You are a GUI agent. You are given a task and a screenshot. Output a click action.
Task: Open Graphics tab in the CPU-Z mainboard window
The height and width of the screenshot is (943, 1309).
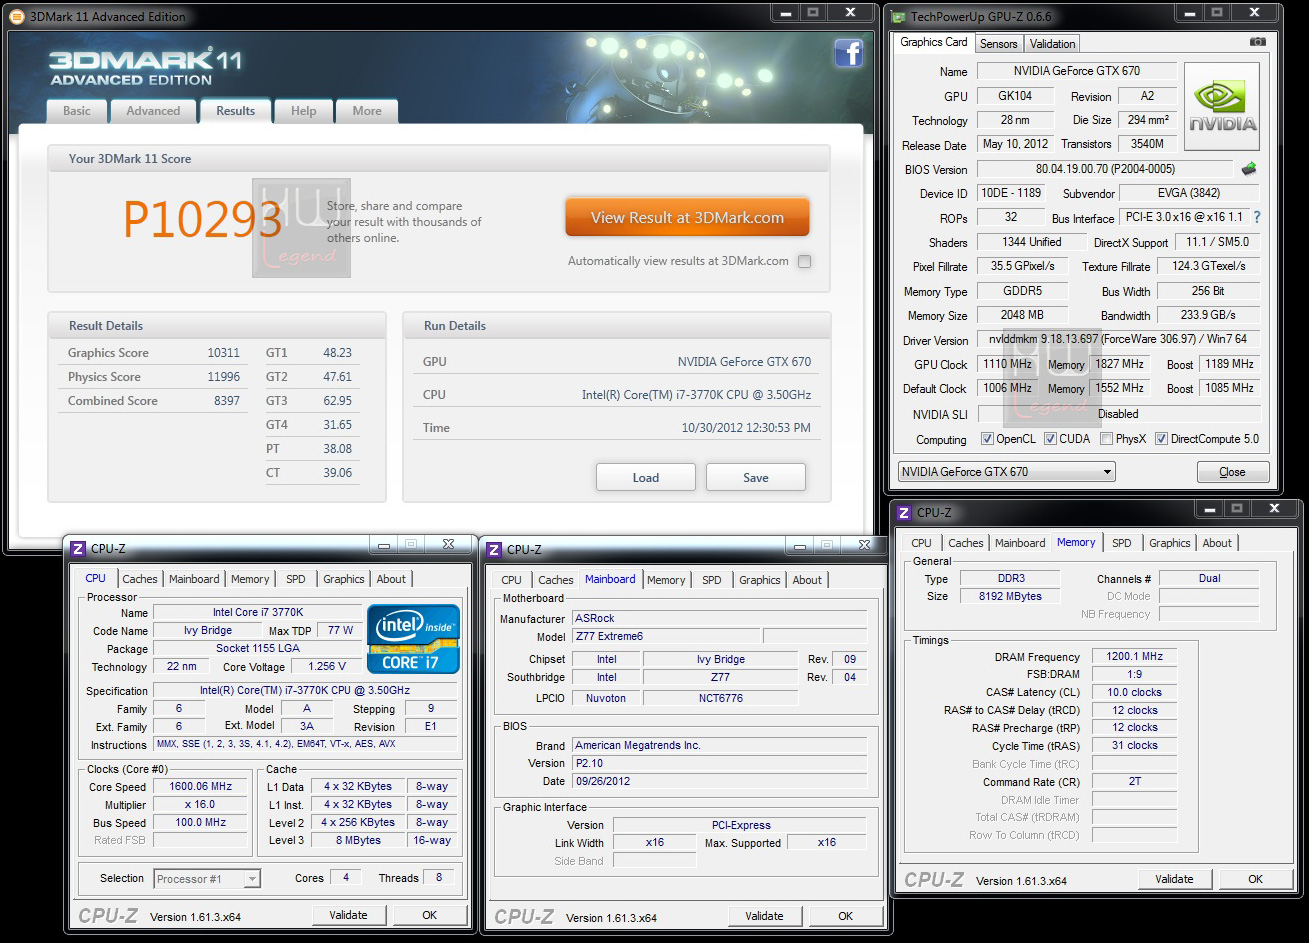760,580
